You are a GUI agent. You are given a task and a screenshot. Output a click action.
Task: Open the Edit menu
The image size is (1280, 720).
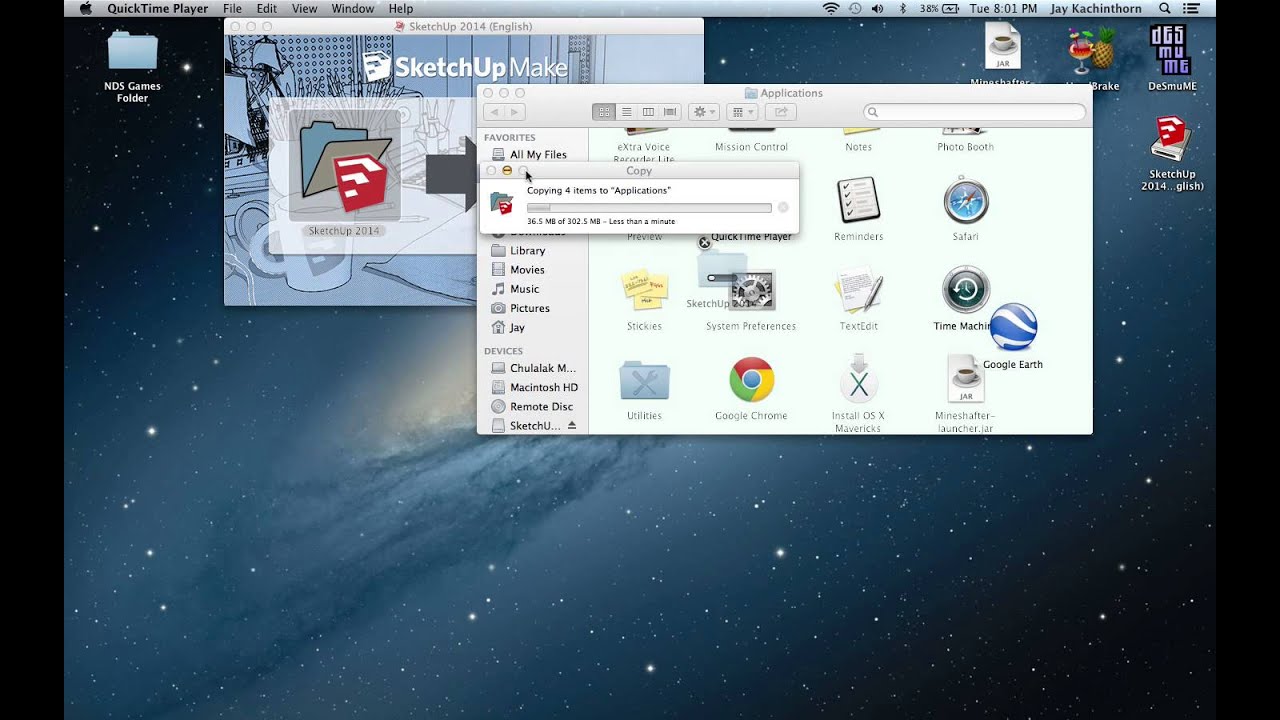pyautogui.click(x=266, y=8)
